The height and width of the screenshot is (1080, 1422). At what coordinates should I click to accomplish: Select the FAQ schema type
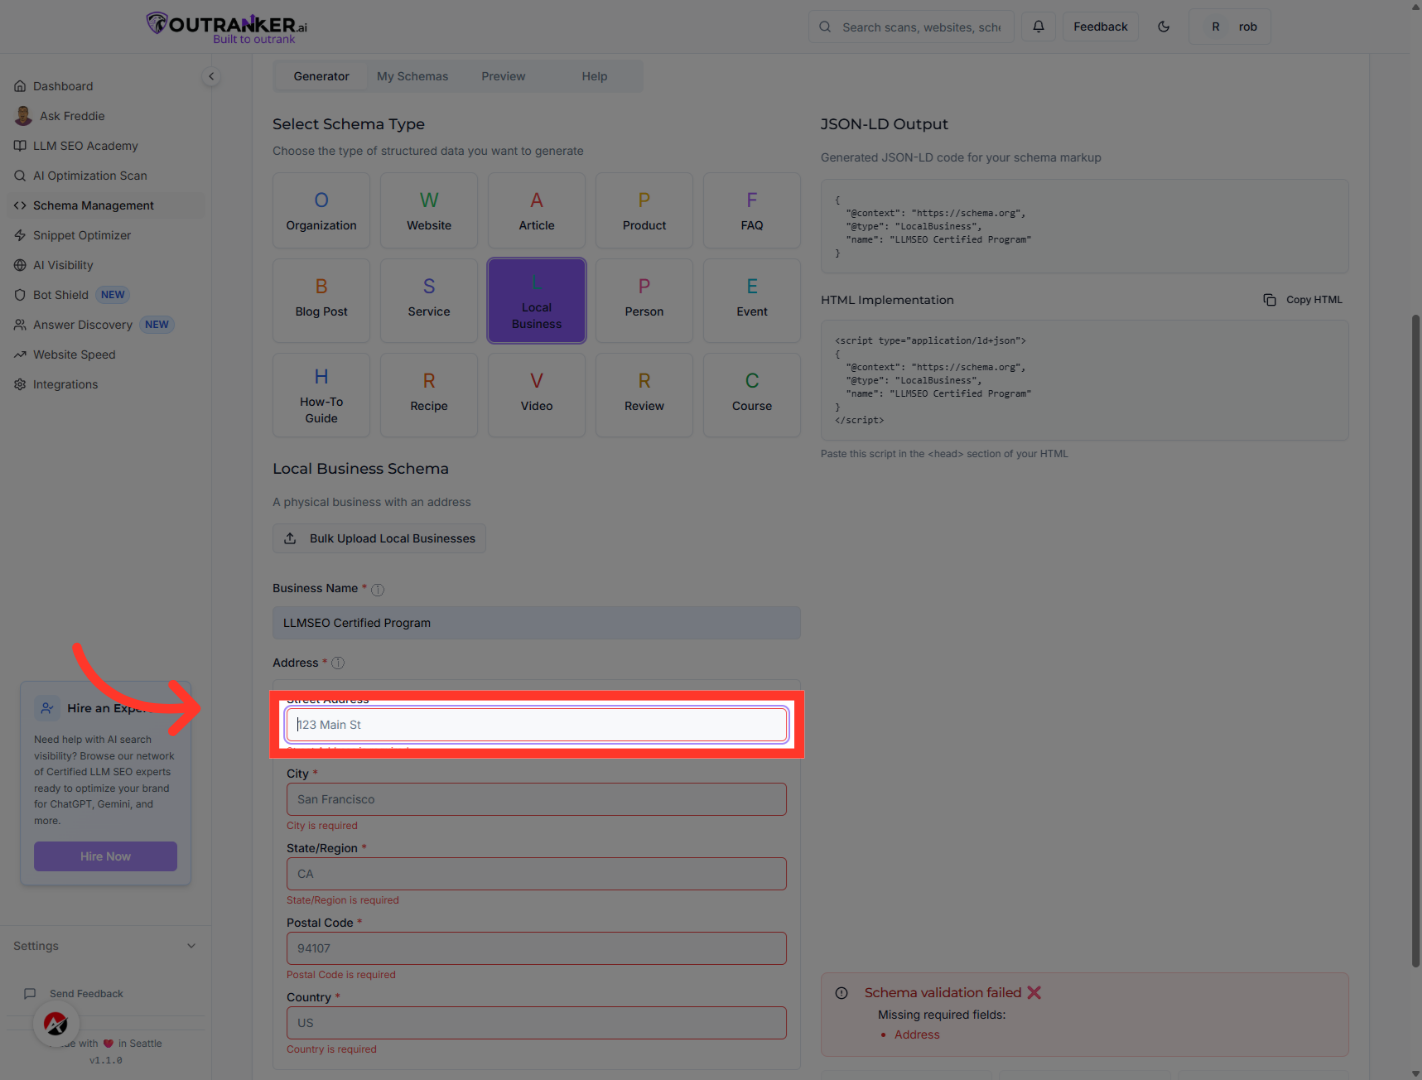click(x=751, y=210)
